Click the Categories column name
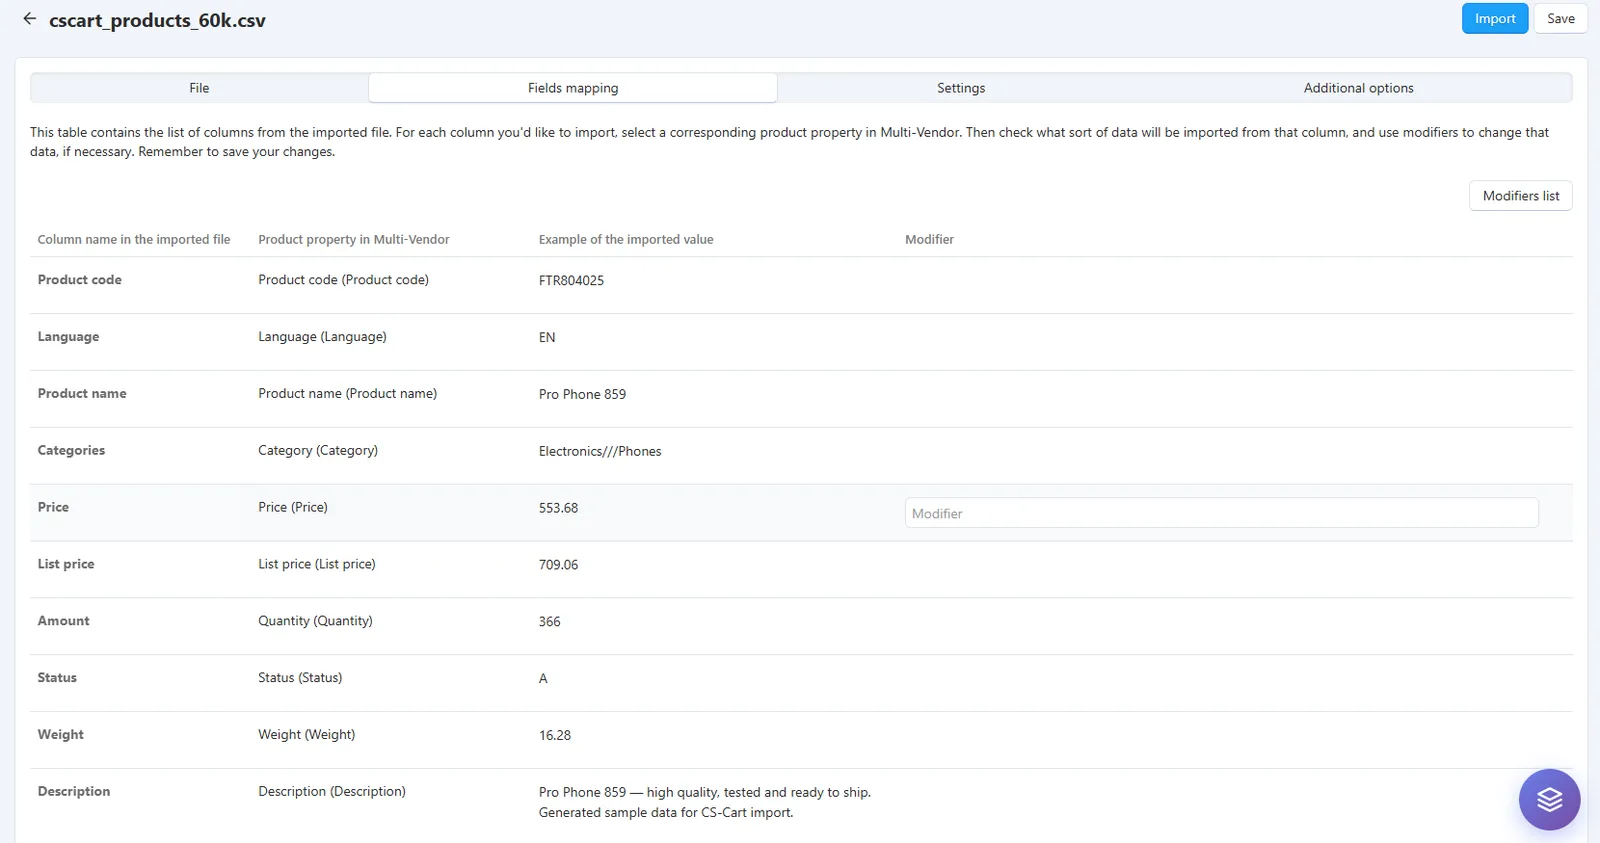Screen dimensions: 1600x843 71,451
